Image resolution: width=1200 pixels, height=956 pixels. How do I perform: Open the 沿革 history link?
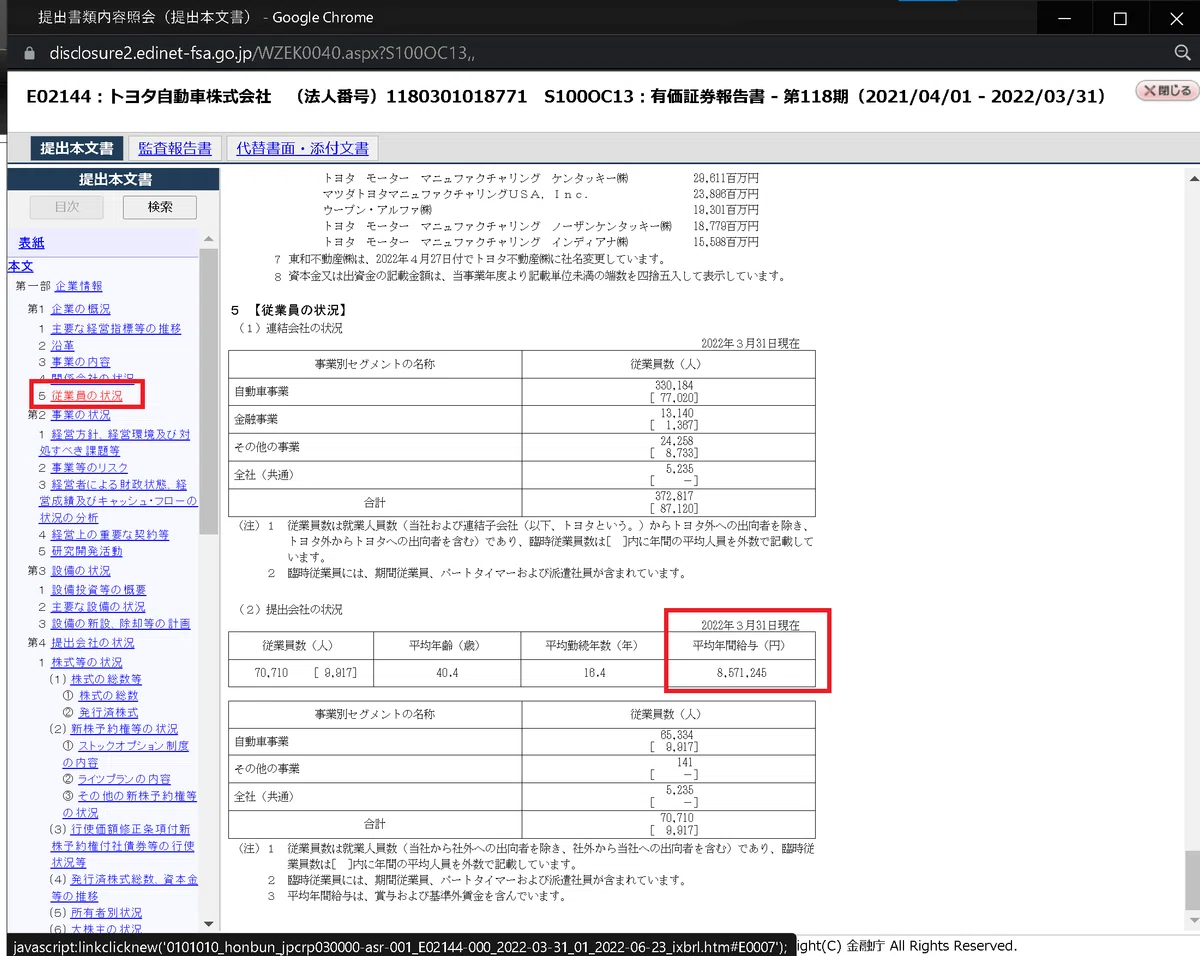point(62,345)
